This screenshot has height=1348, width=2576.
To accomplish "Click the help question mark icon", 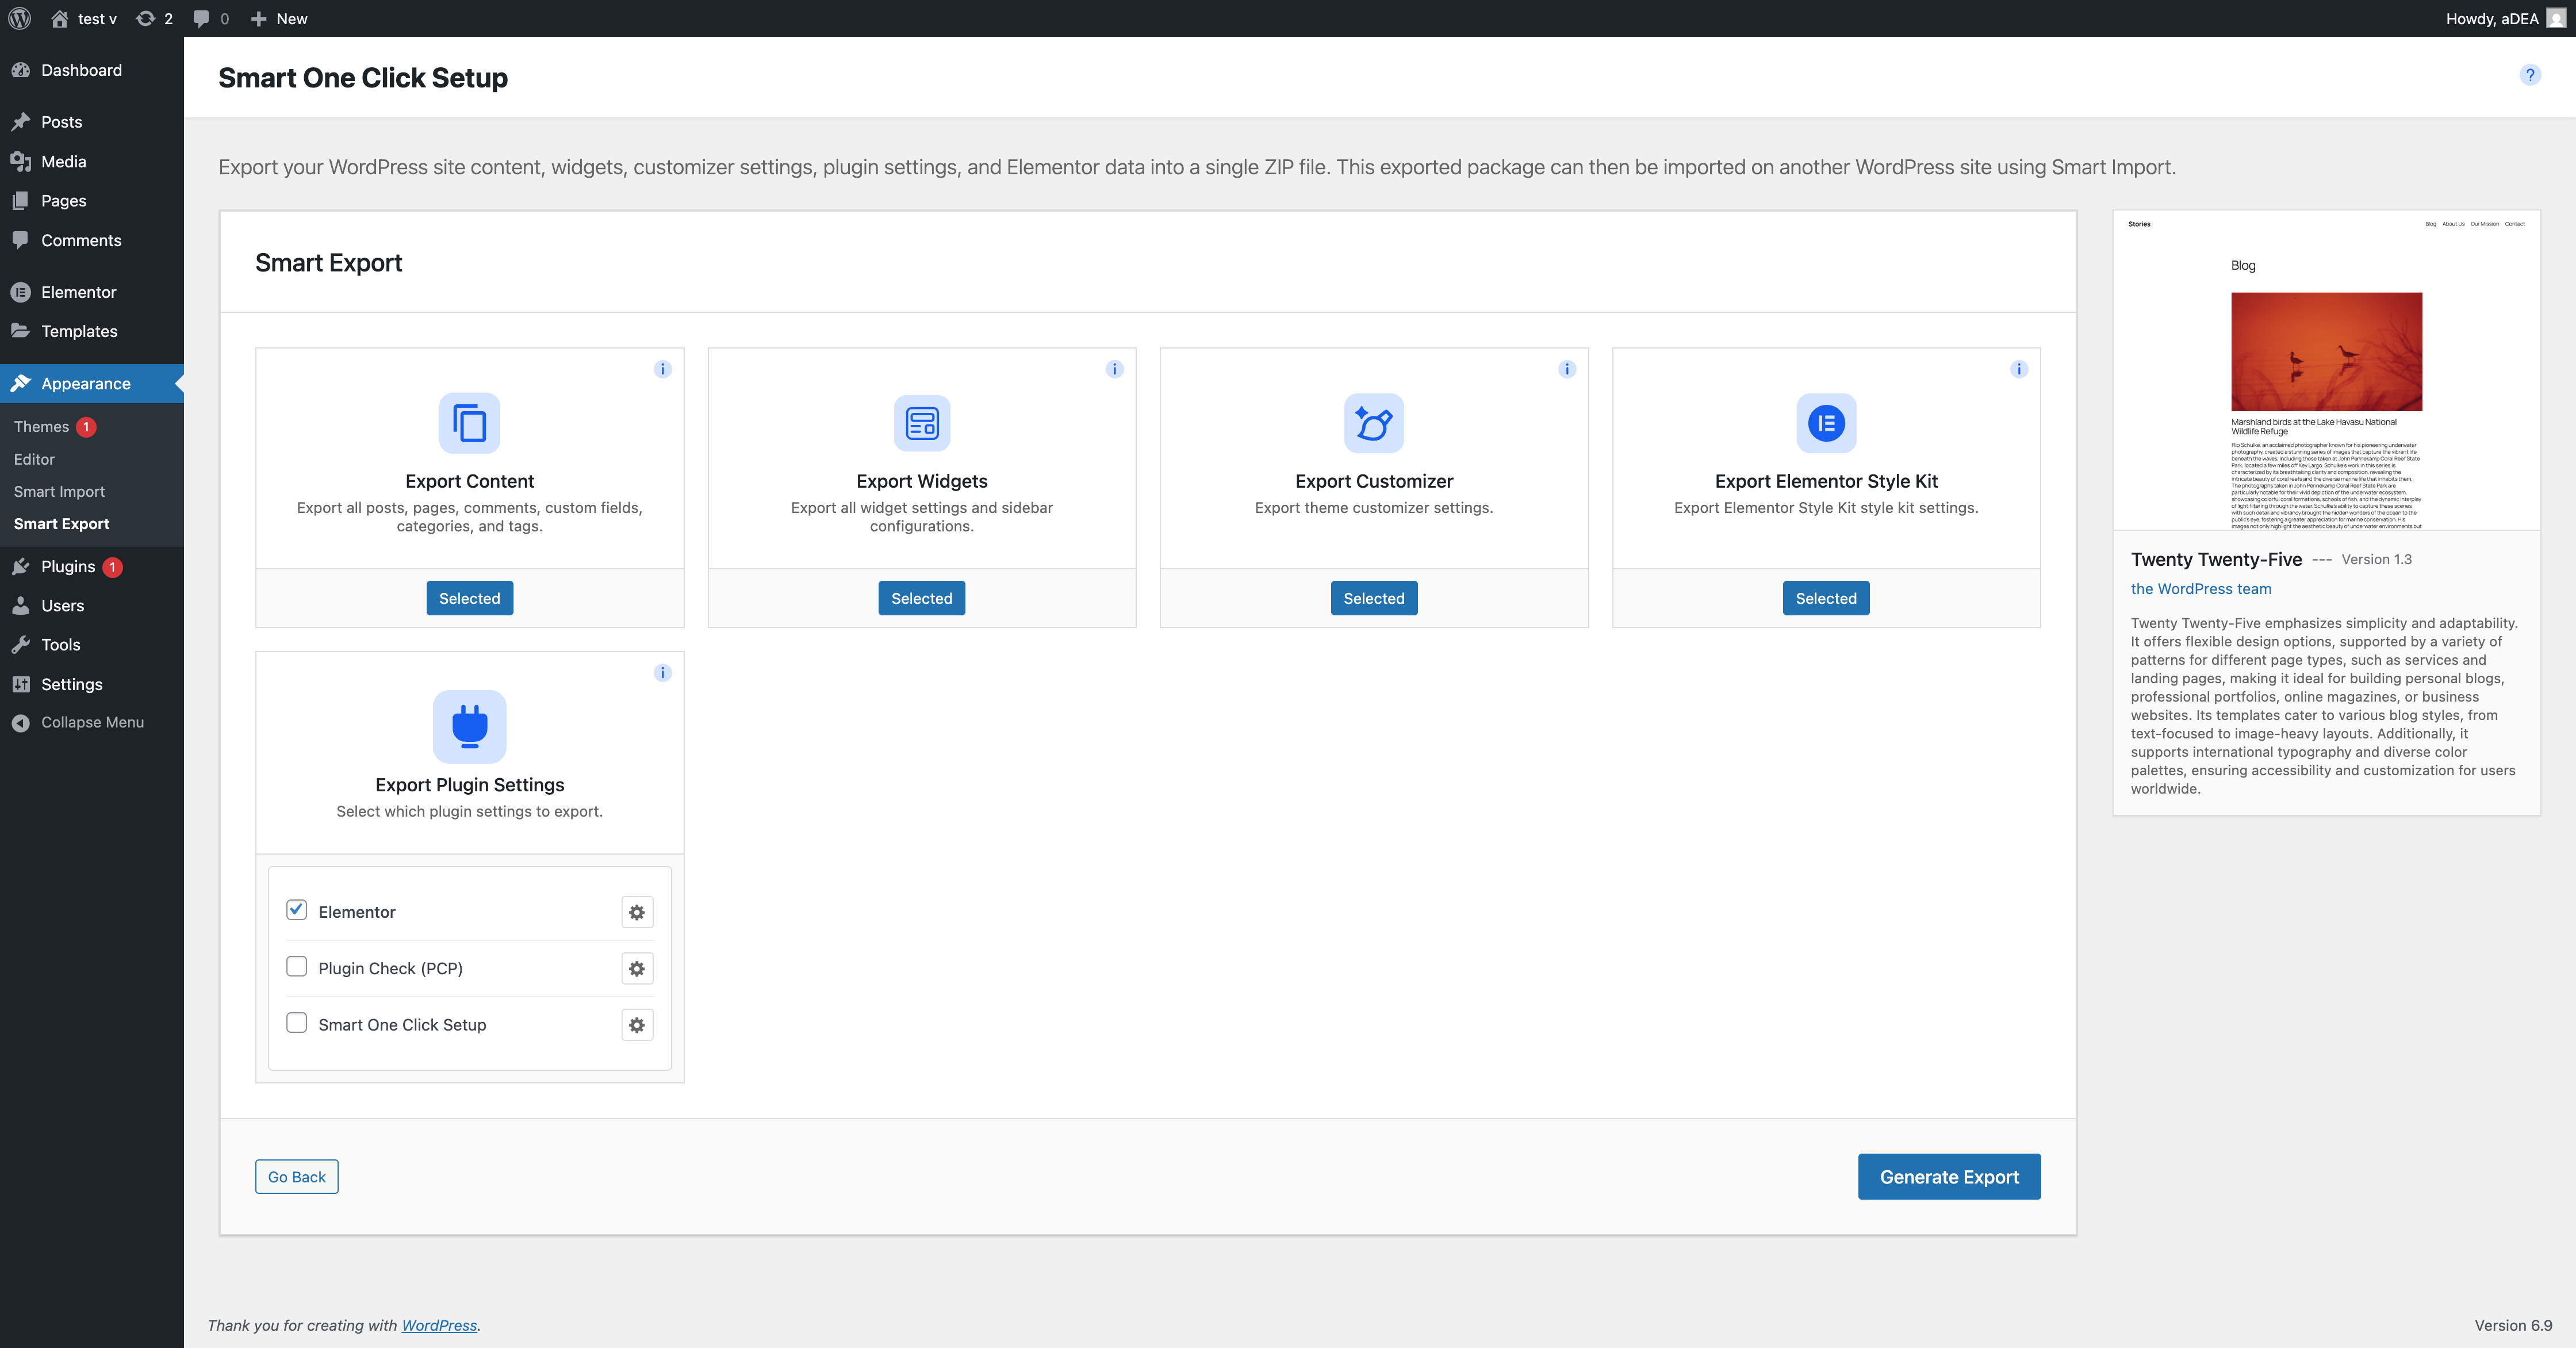I will tap(2530, 74).
